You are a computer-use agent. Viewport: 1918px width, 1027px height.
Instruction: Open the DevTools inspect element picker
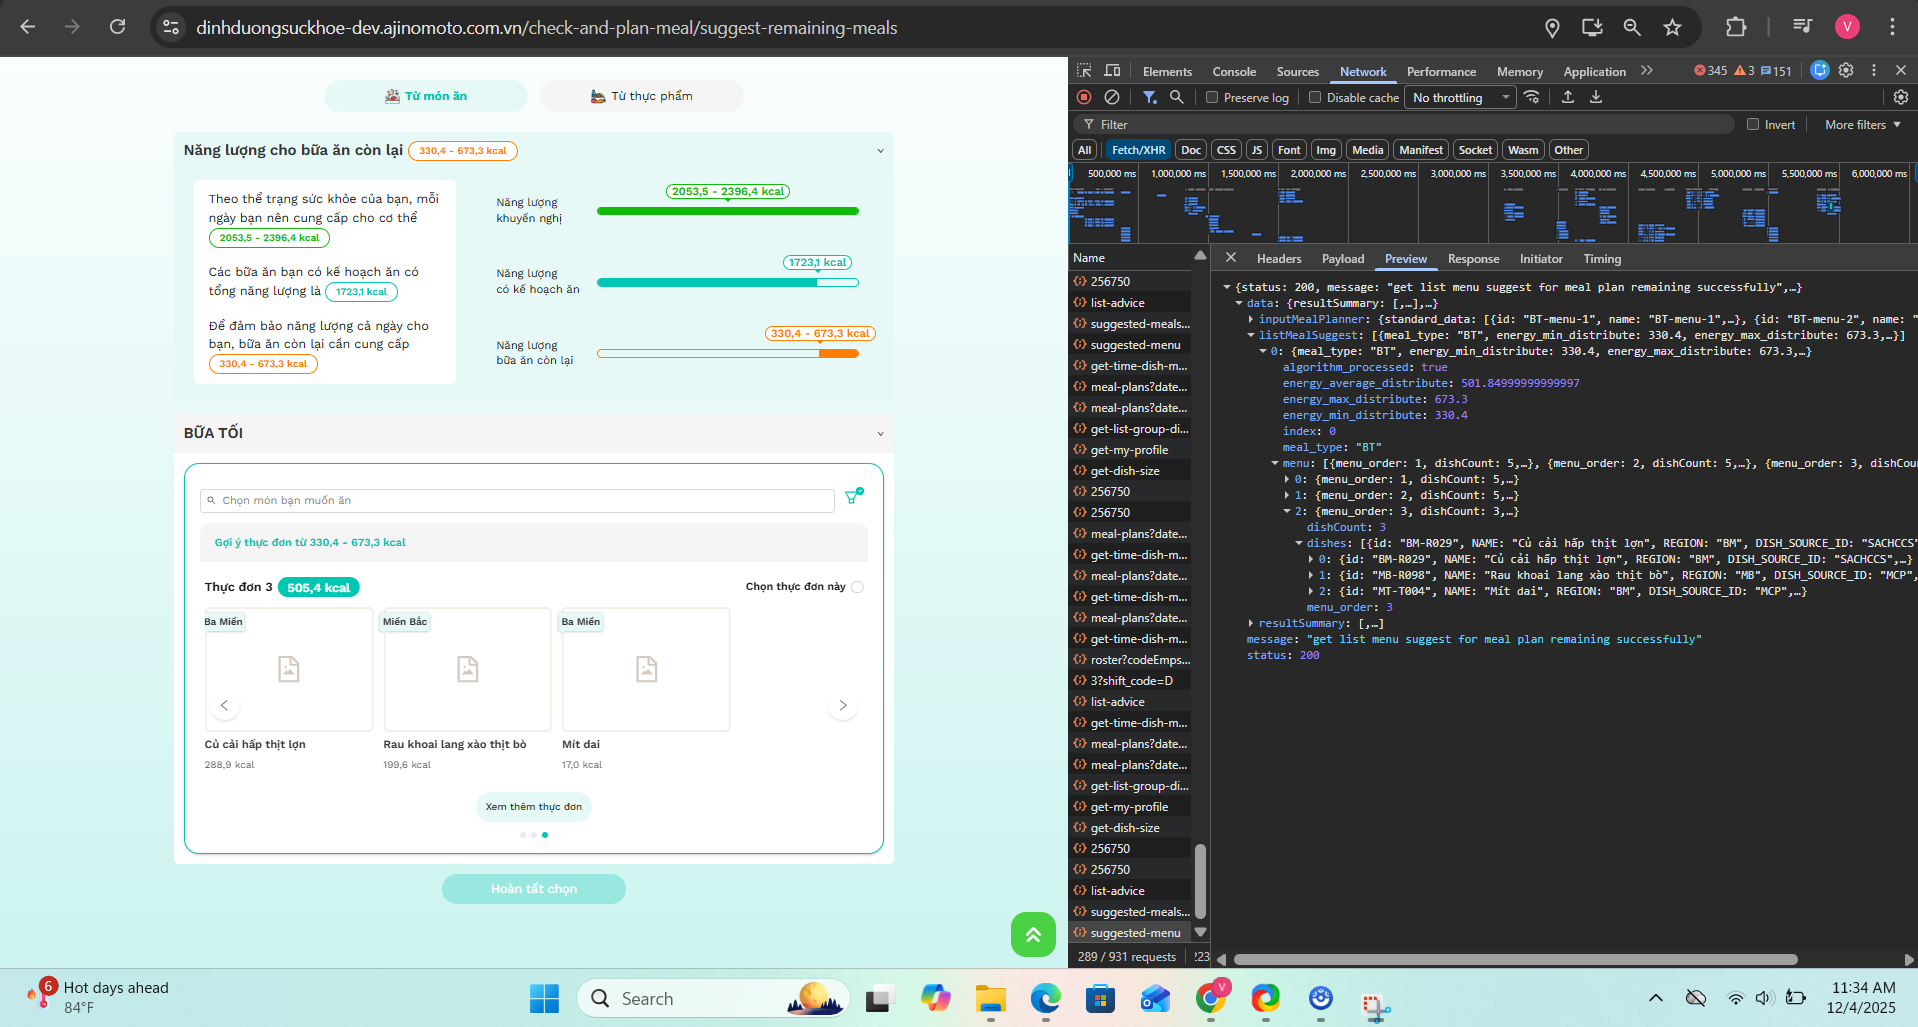coord(1084,71)
